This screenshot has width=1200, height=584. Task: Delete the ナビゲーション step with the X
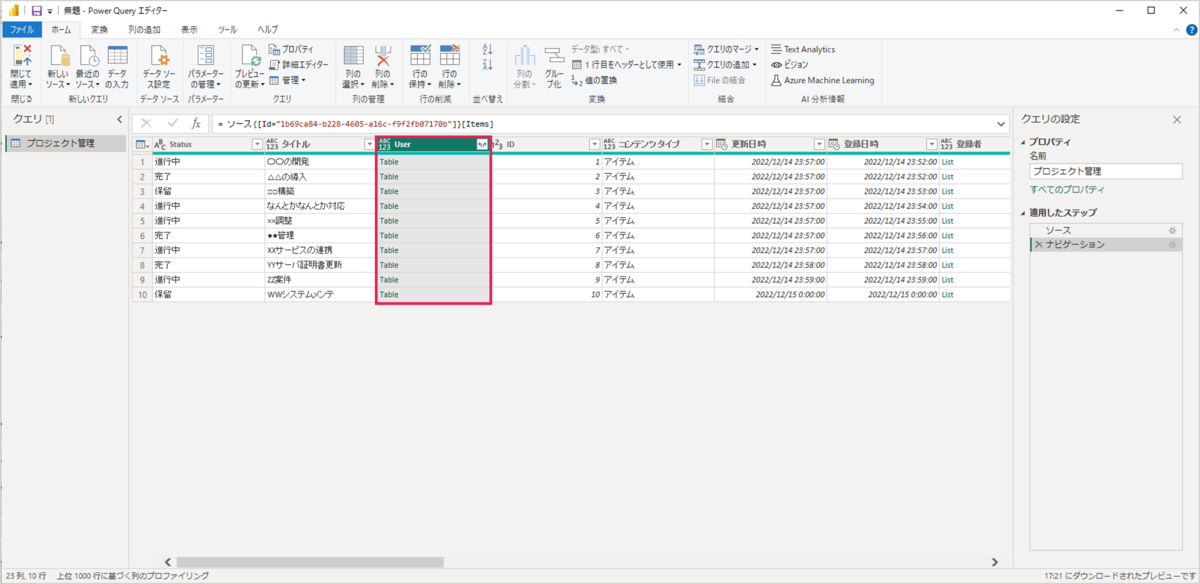point(1038,245)
